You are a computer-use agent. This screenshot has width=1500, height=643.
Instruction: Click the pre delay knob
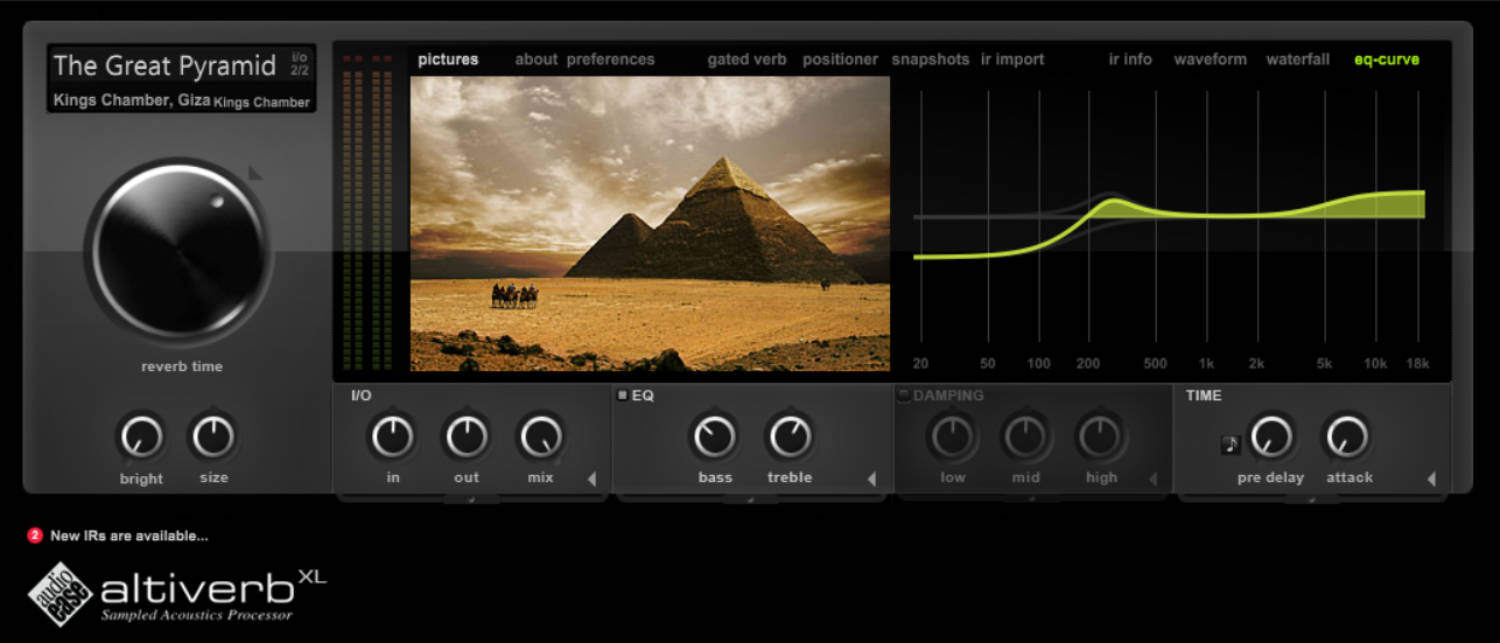1271,437
